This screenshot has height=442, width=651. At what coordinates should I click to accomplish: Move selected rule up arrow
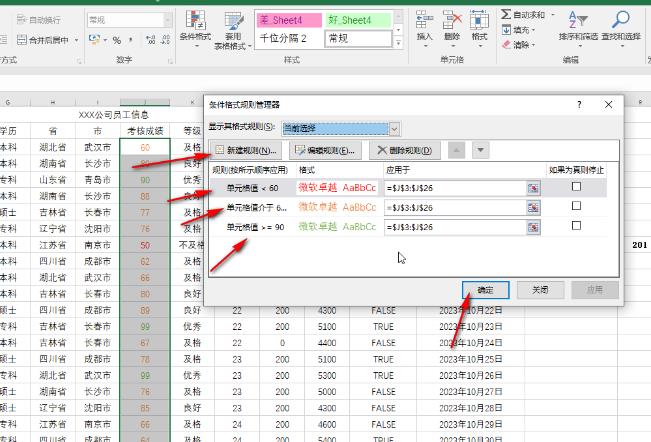click(x=456, y=150)
